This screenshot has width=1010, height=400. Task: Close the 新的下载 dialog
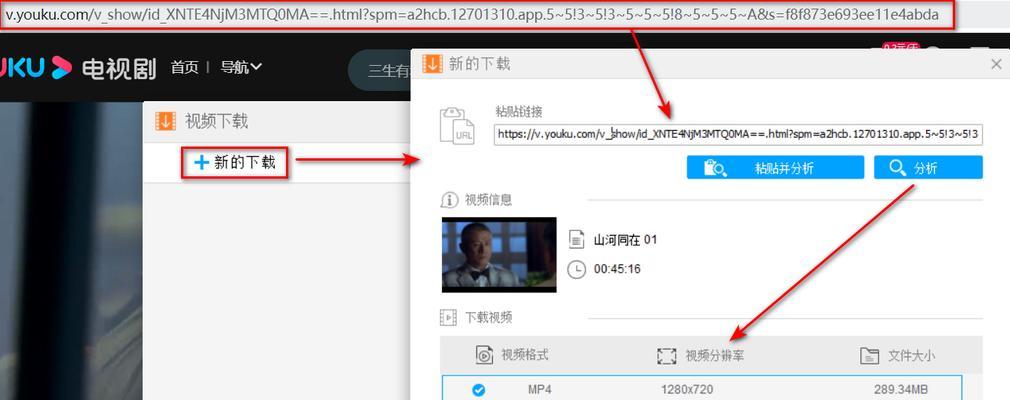pos(996,64)
